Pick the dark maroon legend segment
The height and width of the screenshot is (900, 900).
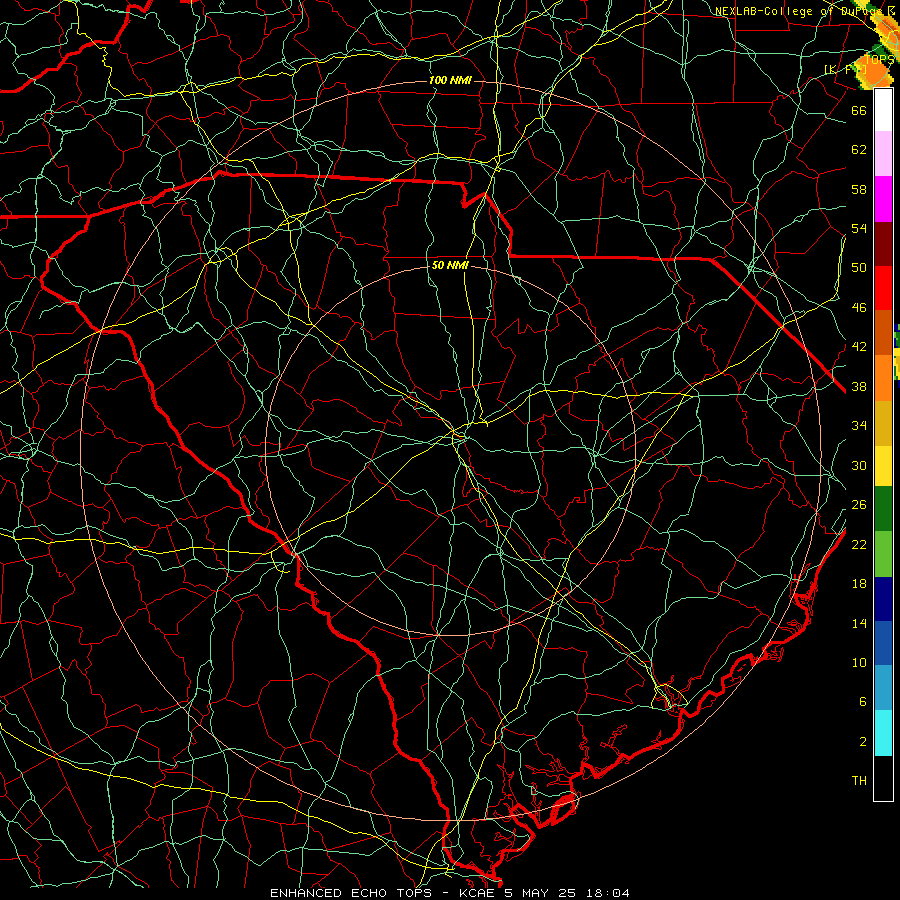[x=883, y=244]
